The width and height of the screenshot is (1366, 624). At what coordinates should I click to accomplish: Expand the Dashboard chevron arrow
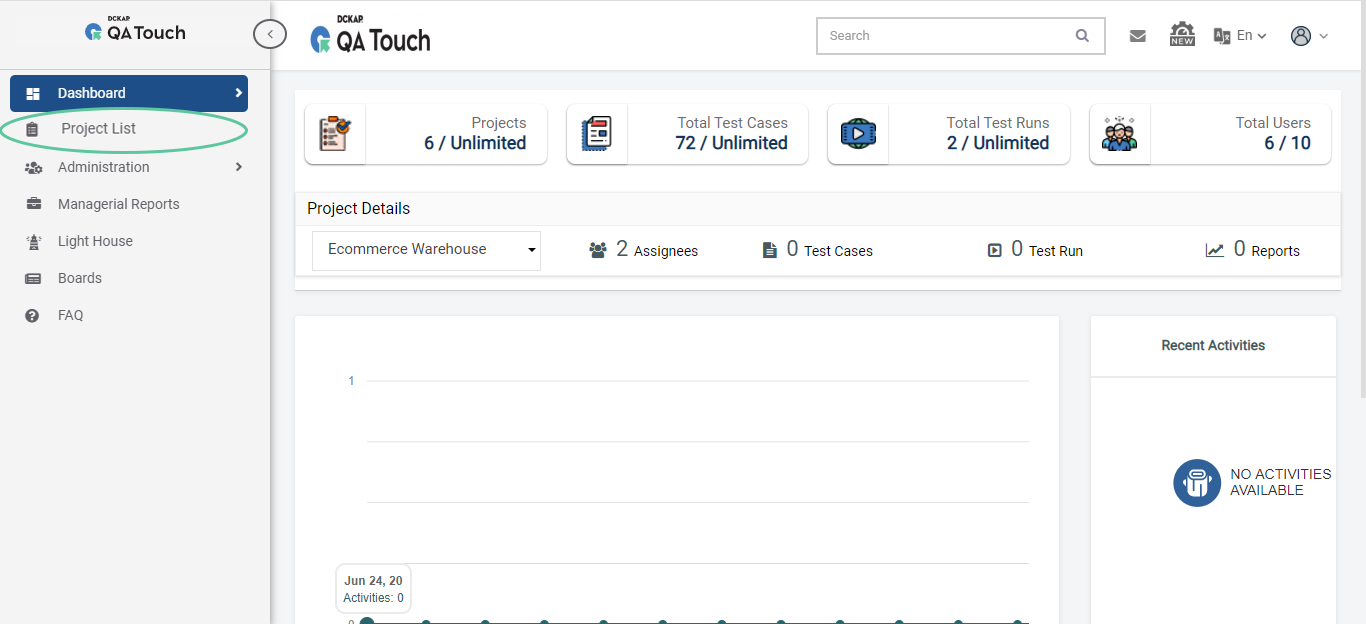(x=238, y=93)
